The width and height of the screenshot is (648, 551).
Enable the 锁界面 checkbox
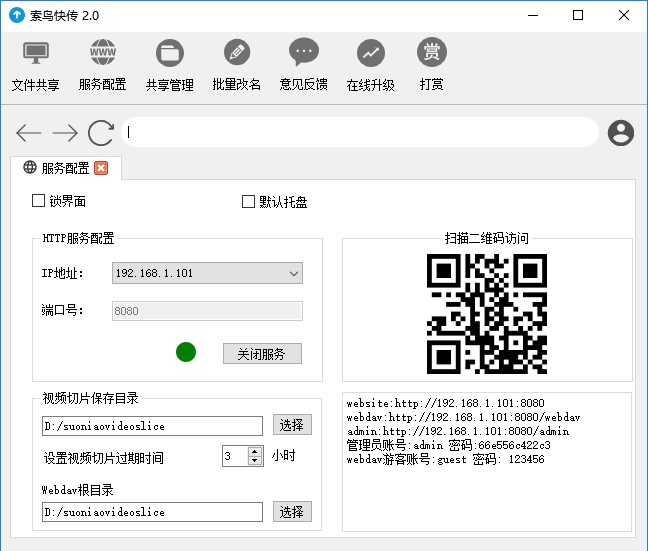[x=39, y=201]
